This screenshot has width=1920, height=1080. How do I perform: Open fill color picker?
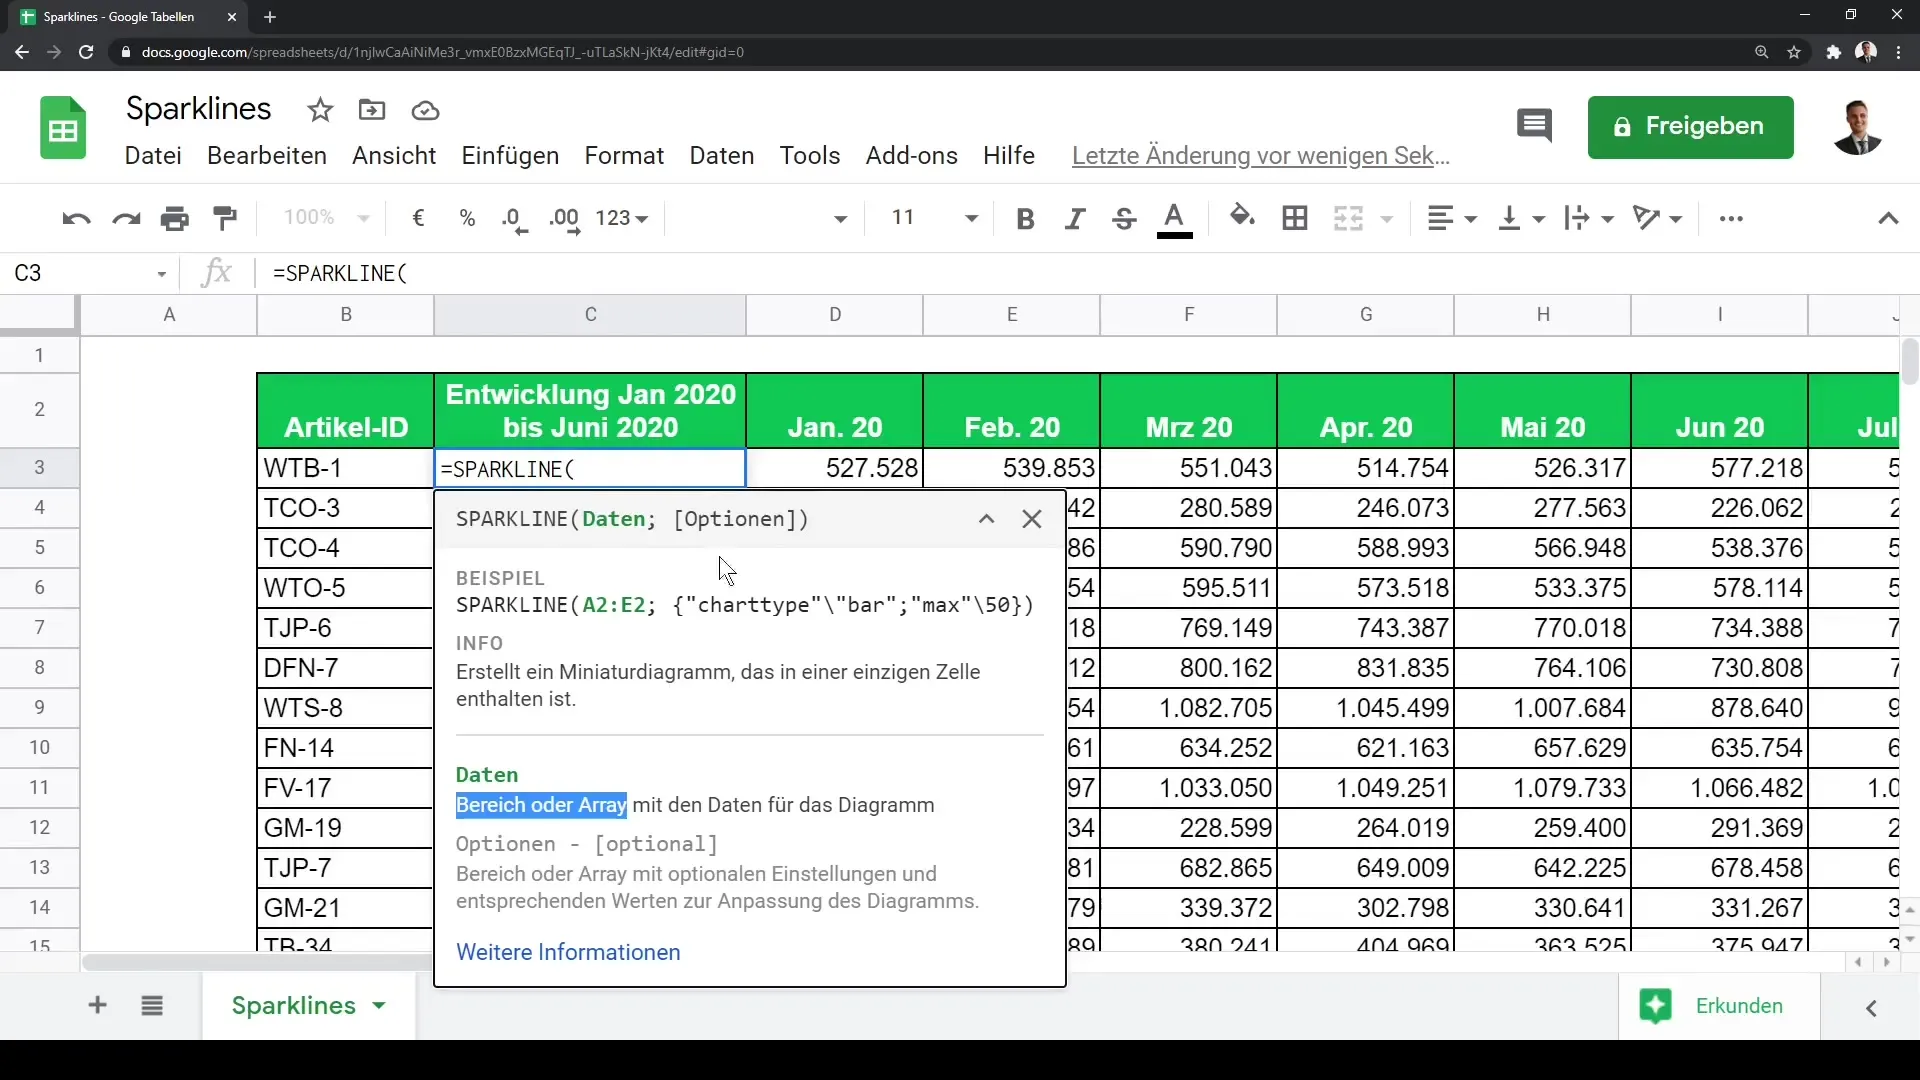[1242, 216]
